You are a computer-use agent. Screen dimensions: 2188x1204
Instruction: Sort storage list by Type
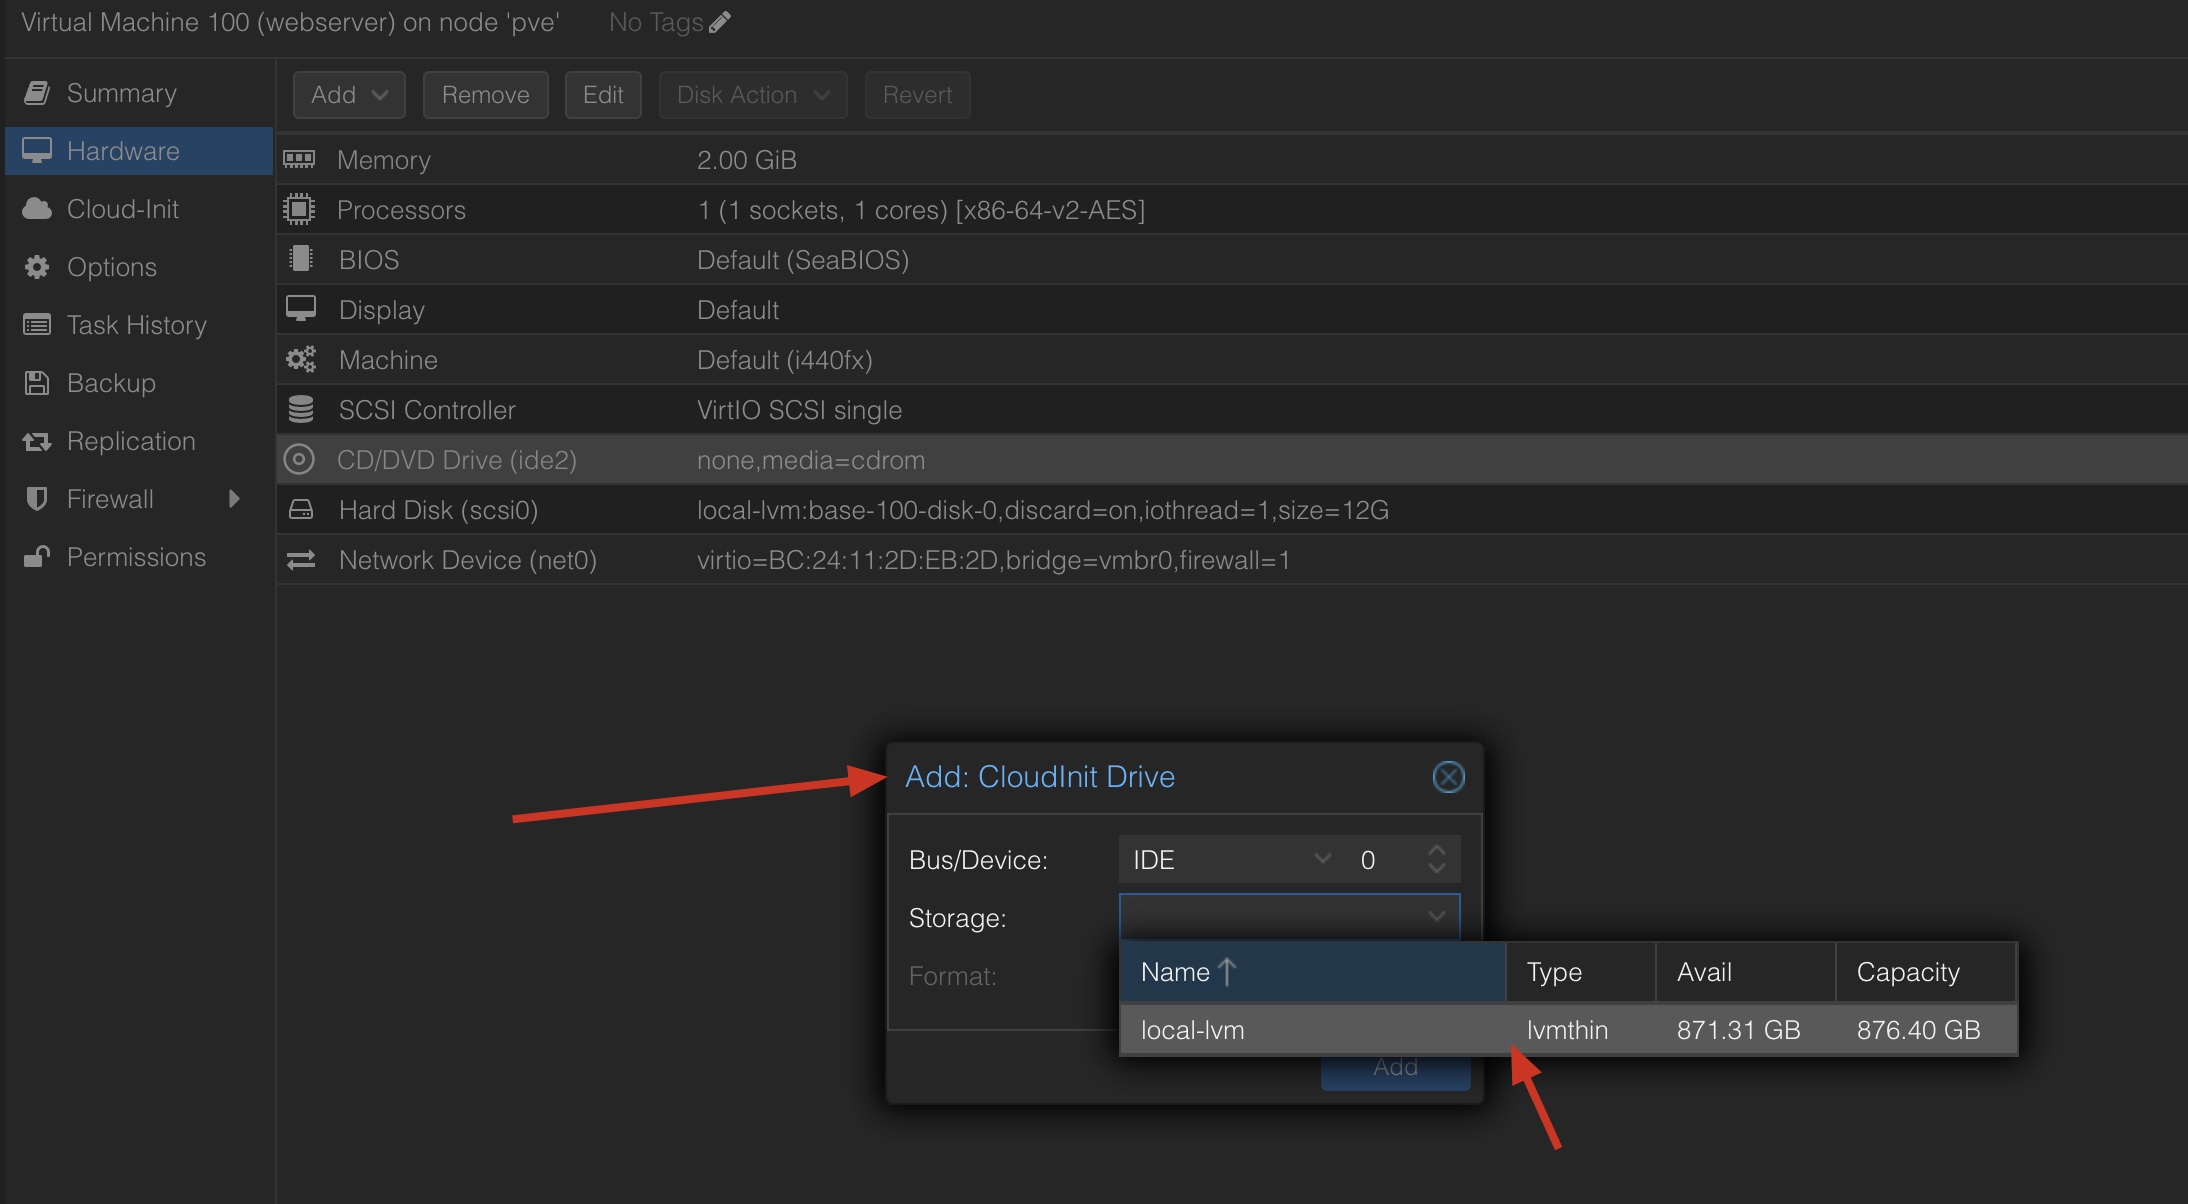click(1581, 972)
